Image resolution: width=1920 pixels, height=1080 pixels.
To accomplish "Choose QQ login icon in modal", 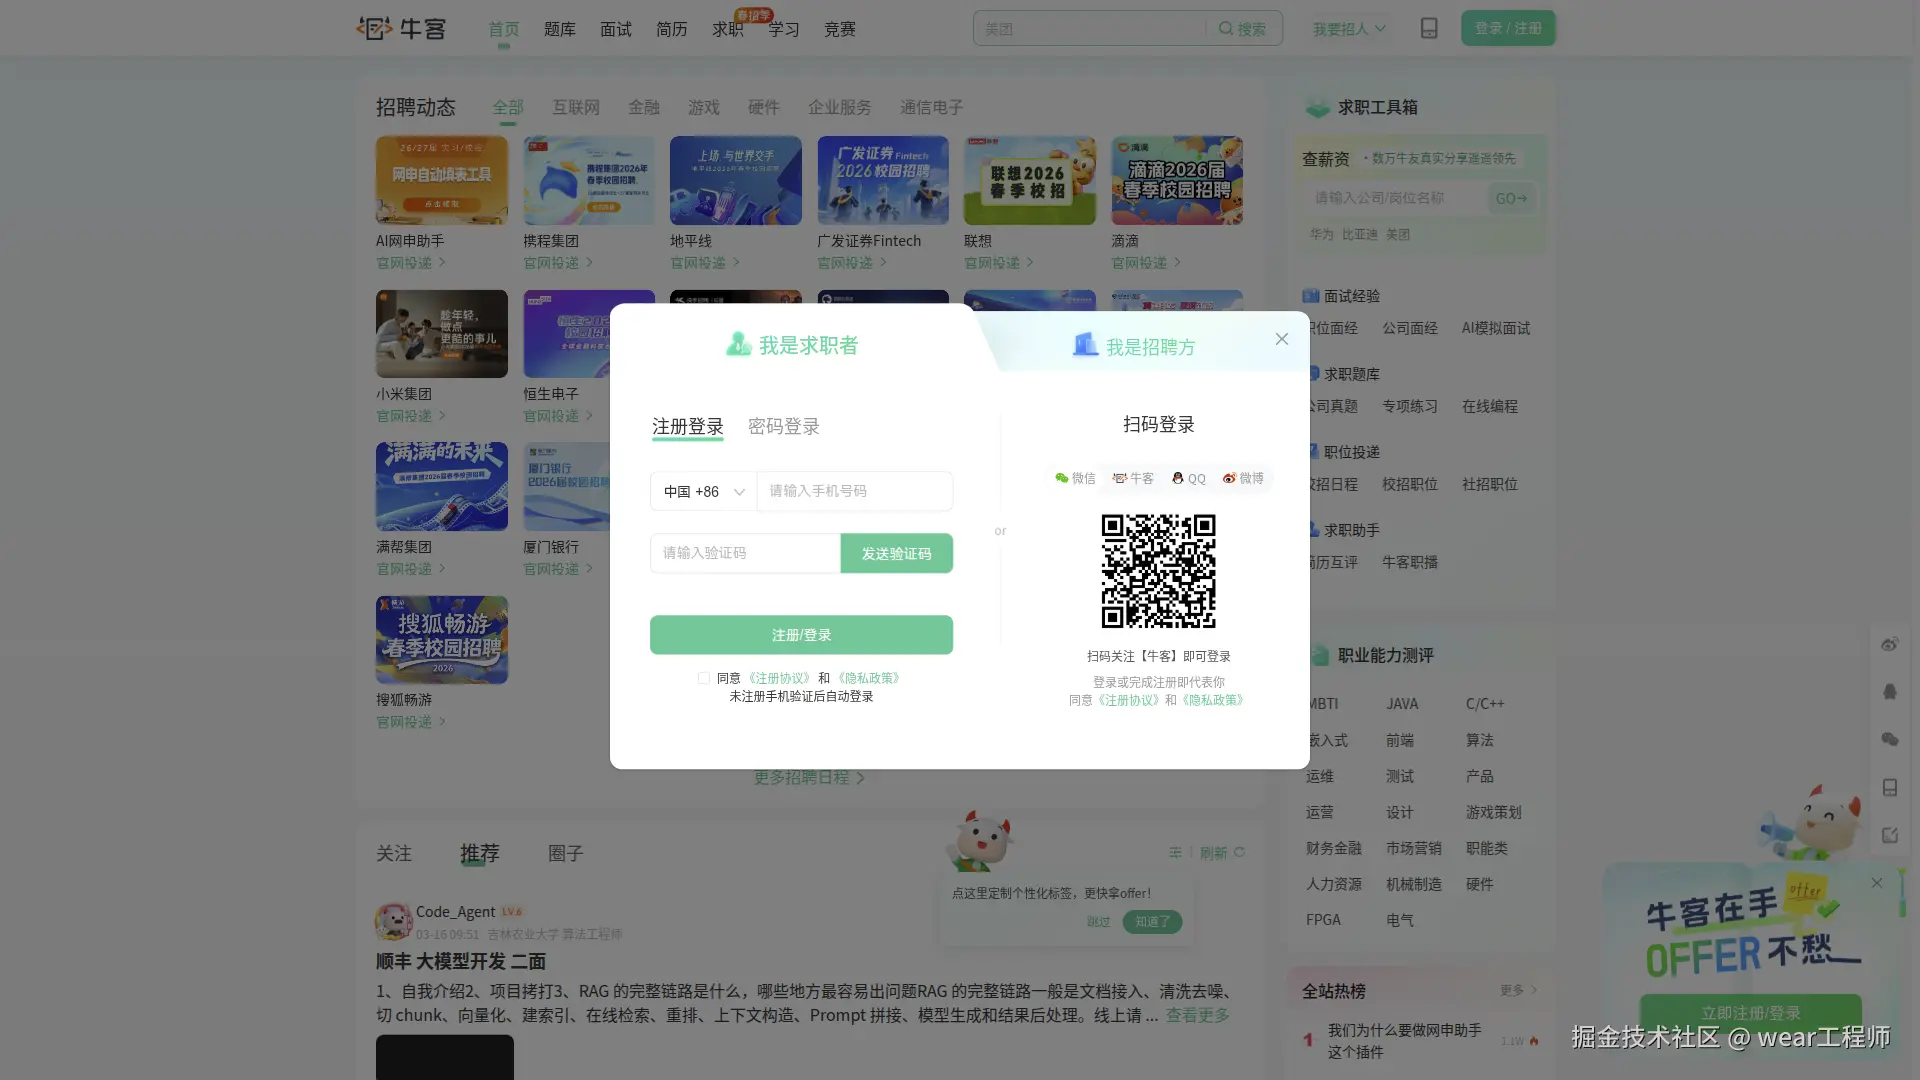I will [x=1189, y=479].
